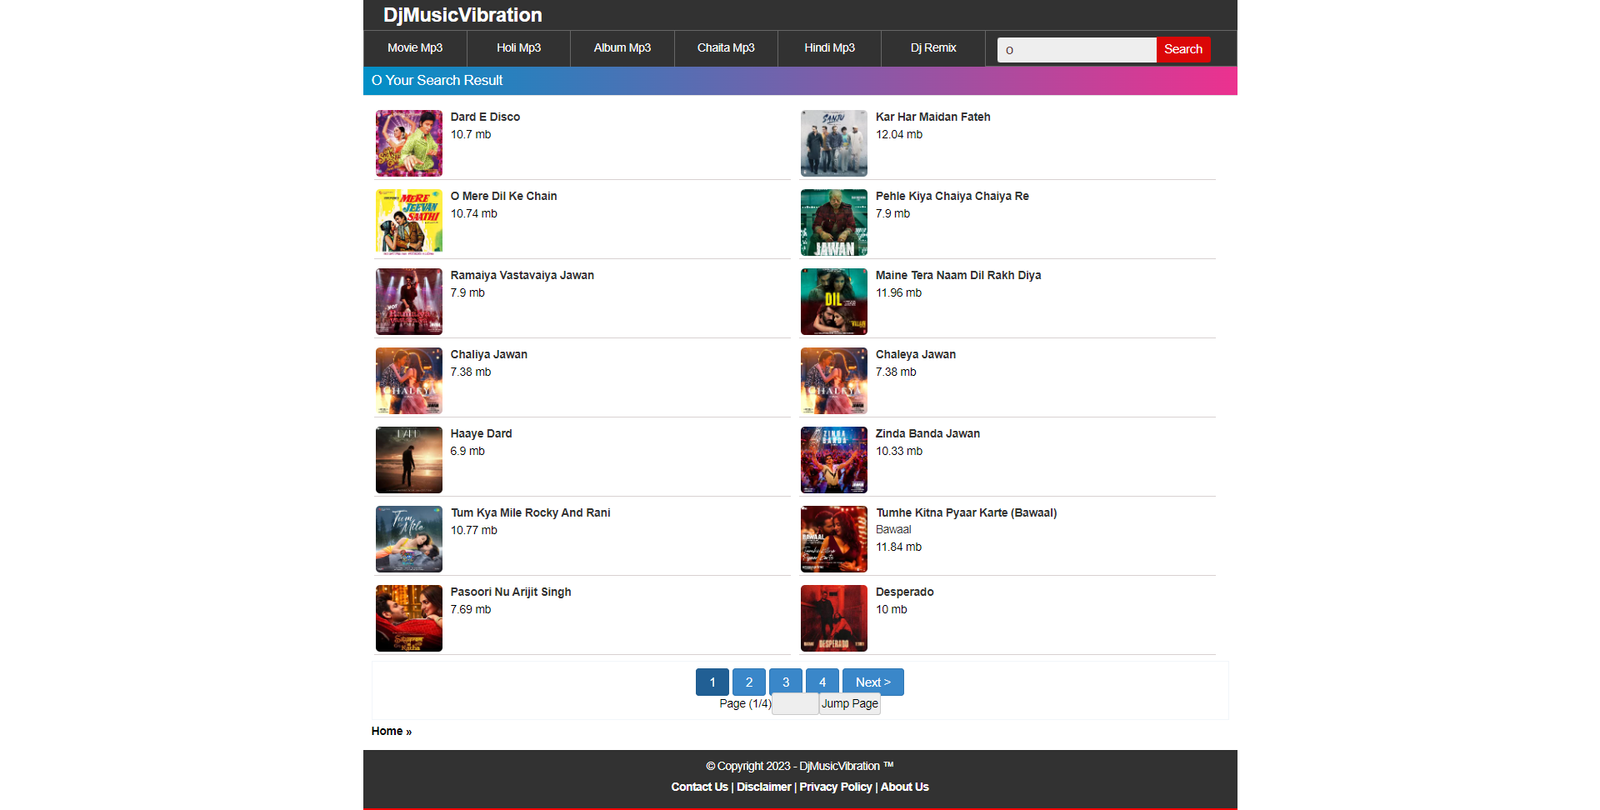Image resolution: width=1600 pixels, height=810 pixels.
Task: Open the Privacy Policy footer link
Action: coord(835,787)
